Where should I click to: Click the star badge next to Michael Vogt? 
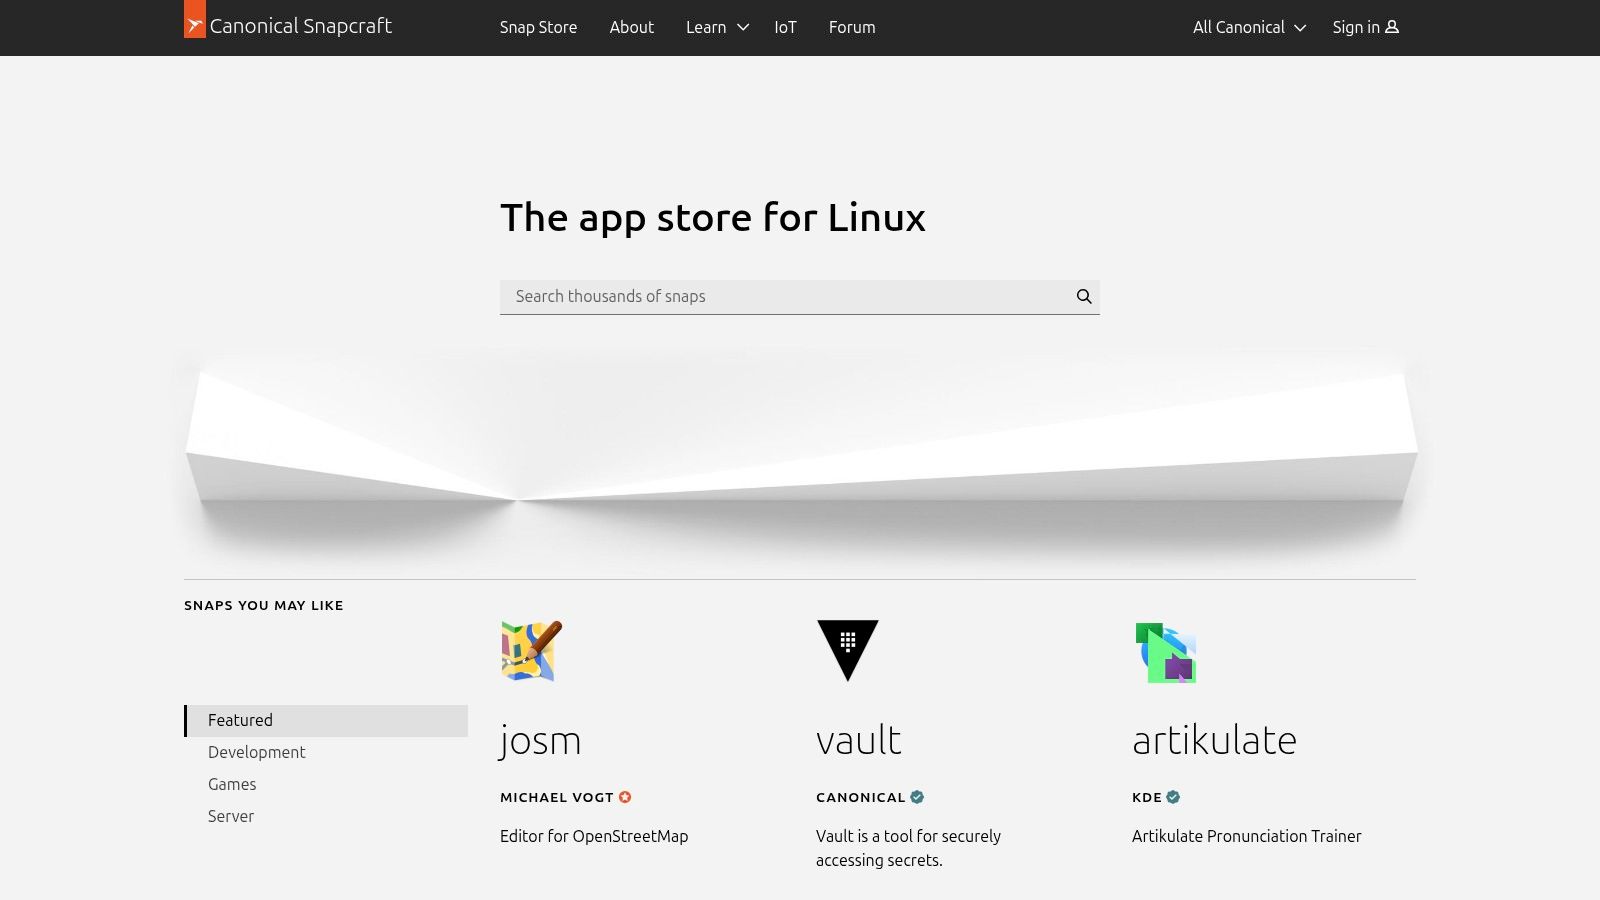(625, 797)
